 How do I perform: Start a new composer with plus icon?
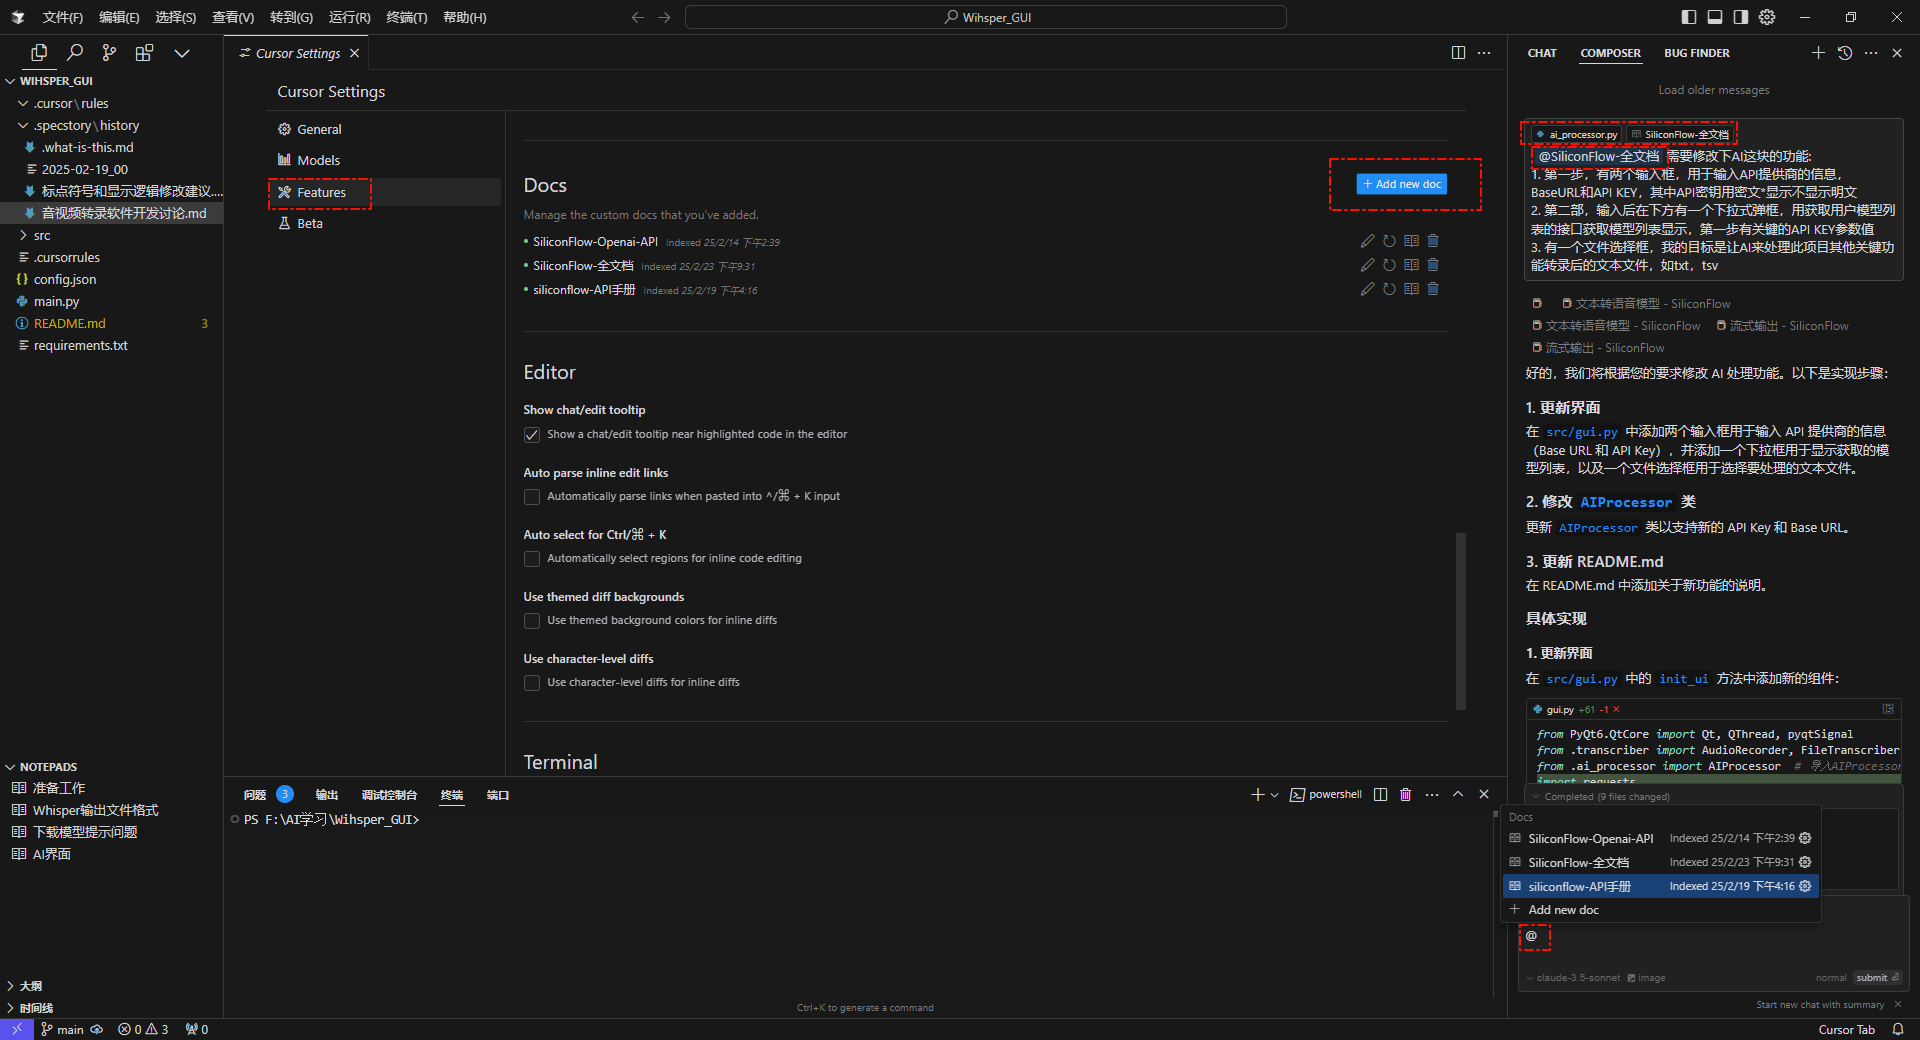pyautogui.click(x=1818, y=53)
